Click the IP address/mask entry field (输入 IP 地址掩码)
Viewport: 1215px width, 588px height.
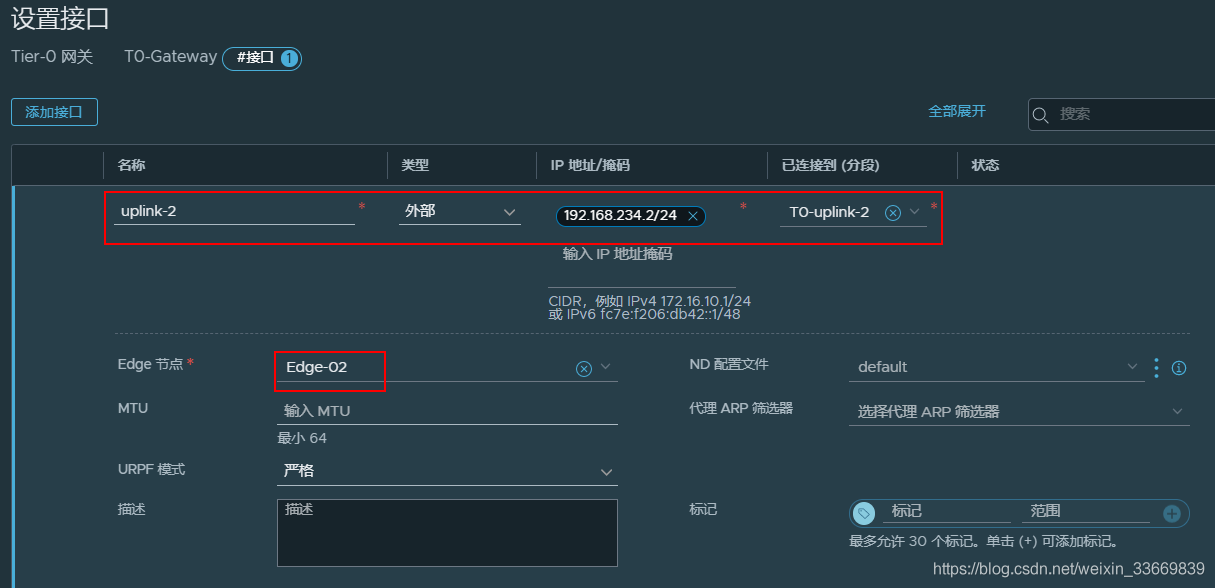click(641, 254)
